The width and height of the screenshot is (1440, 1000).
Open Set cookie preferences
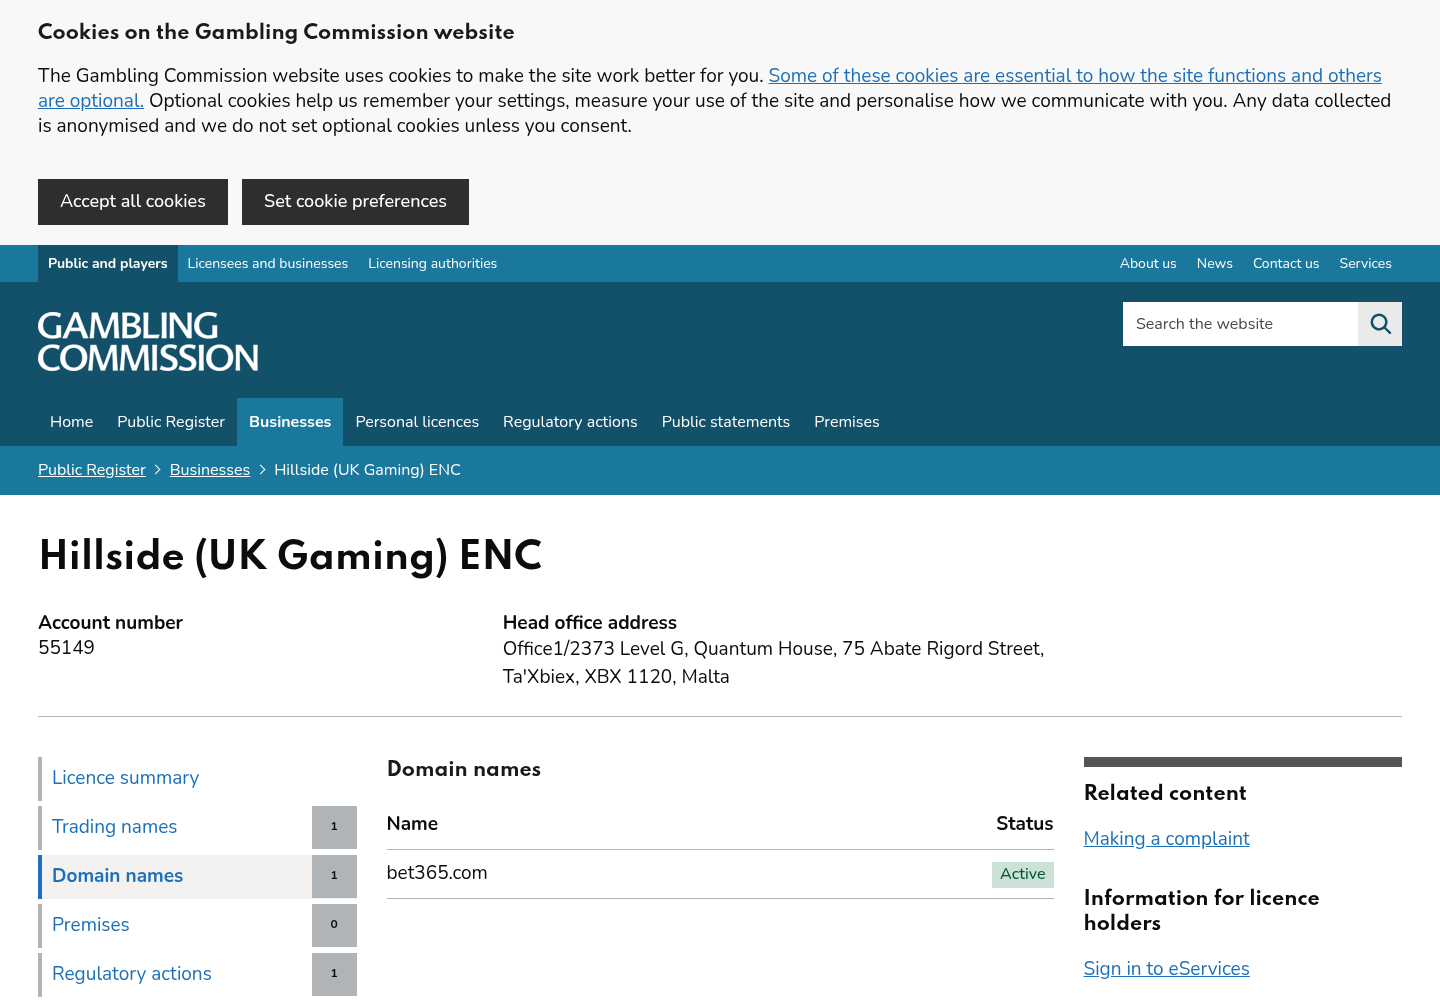pos(355,202)
